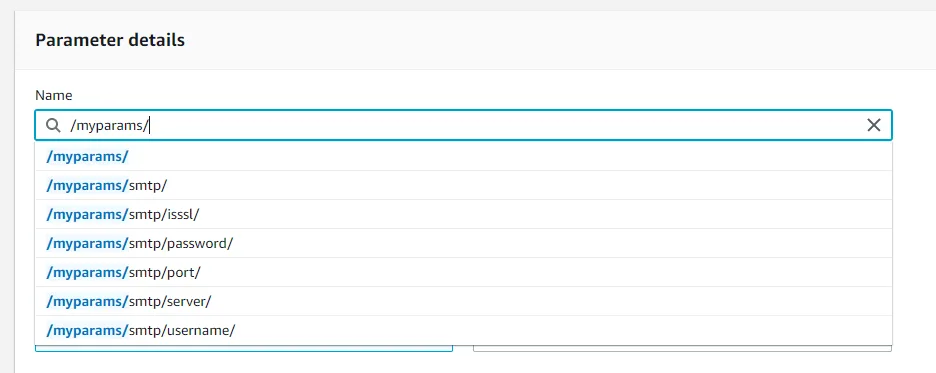
Task: Click the magnifier search icon in Name field
Action: point(53,125)
